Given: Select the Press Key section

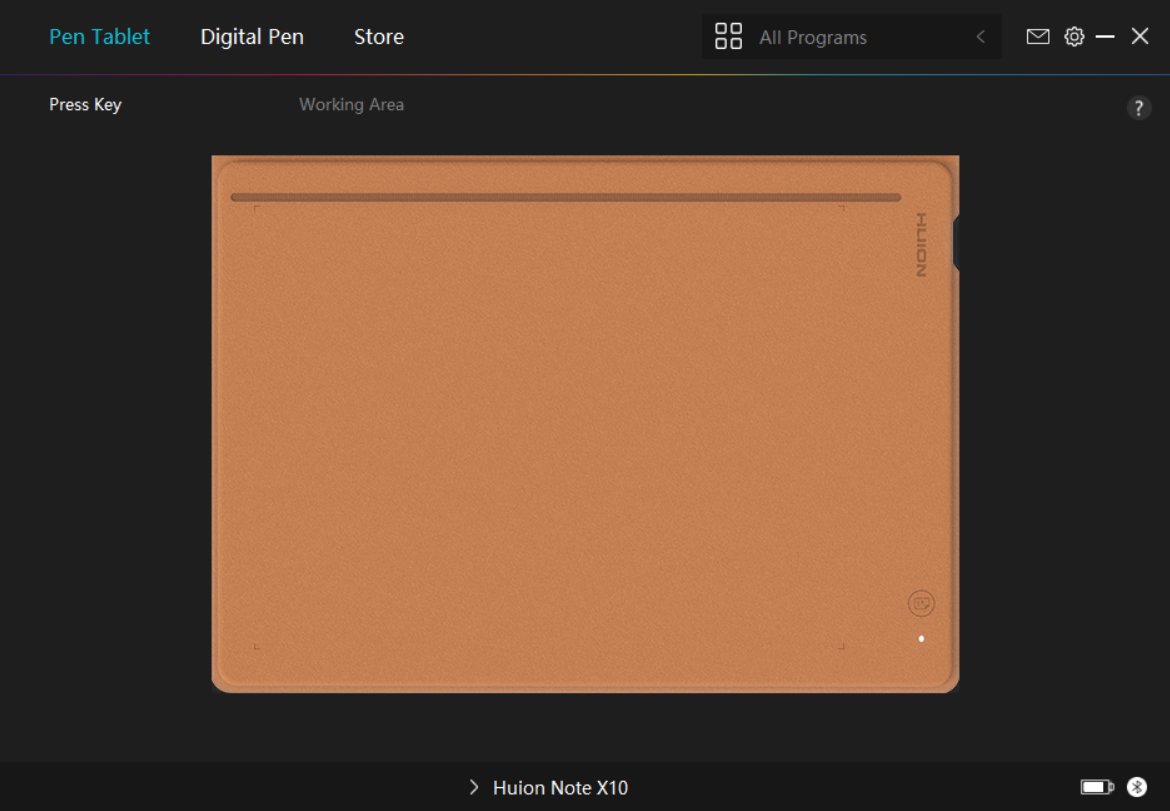Looking at the screenshot, I should tap(85, 105).
